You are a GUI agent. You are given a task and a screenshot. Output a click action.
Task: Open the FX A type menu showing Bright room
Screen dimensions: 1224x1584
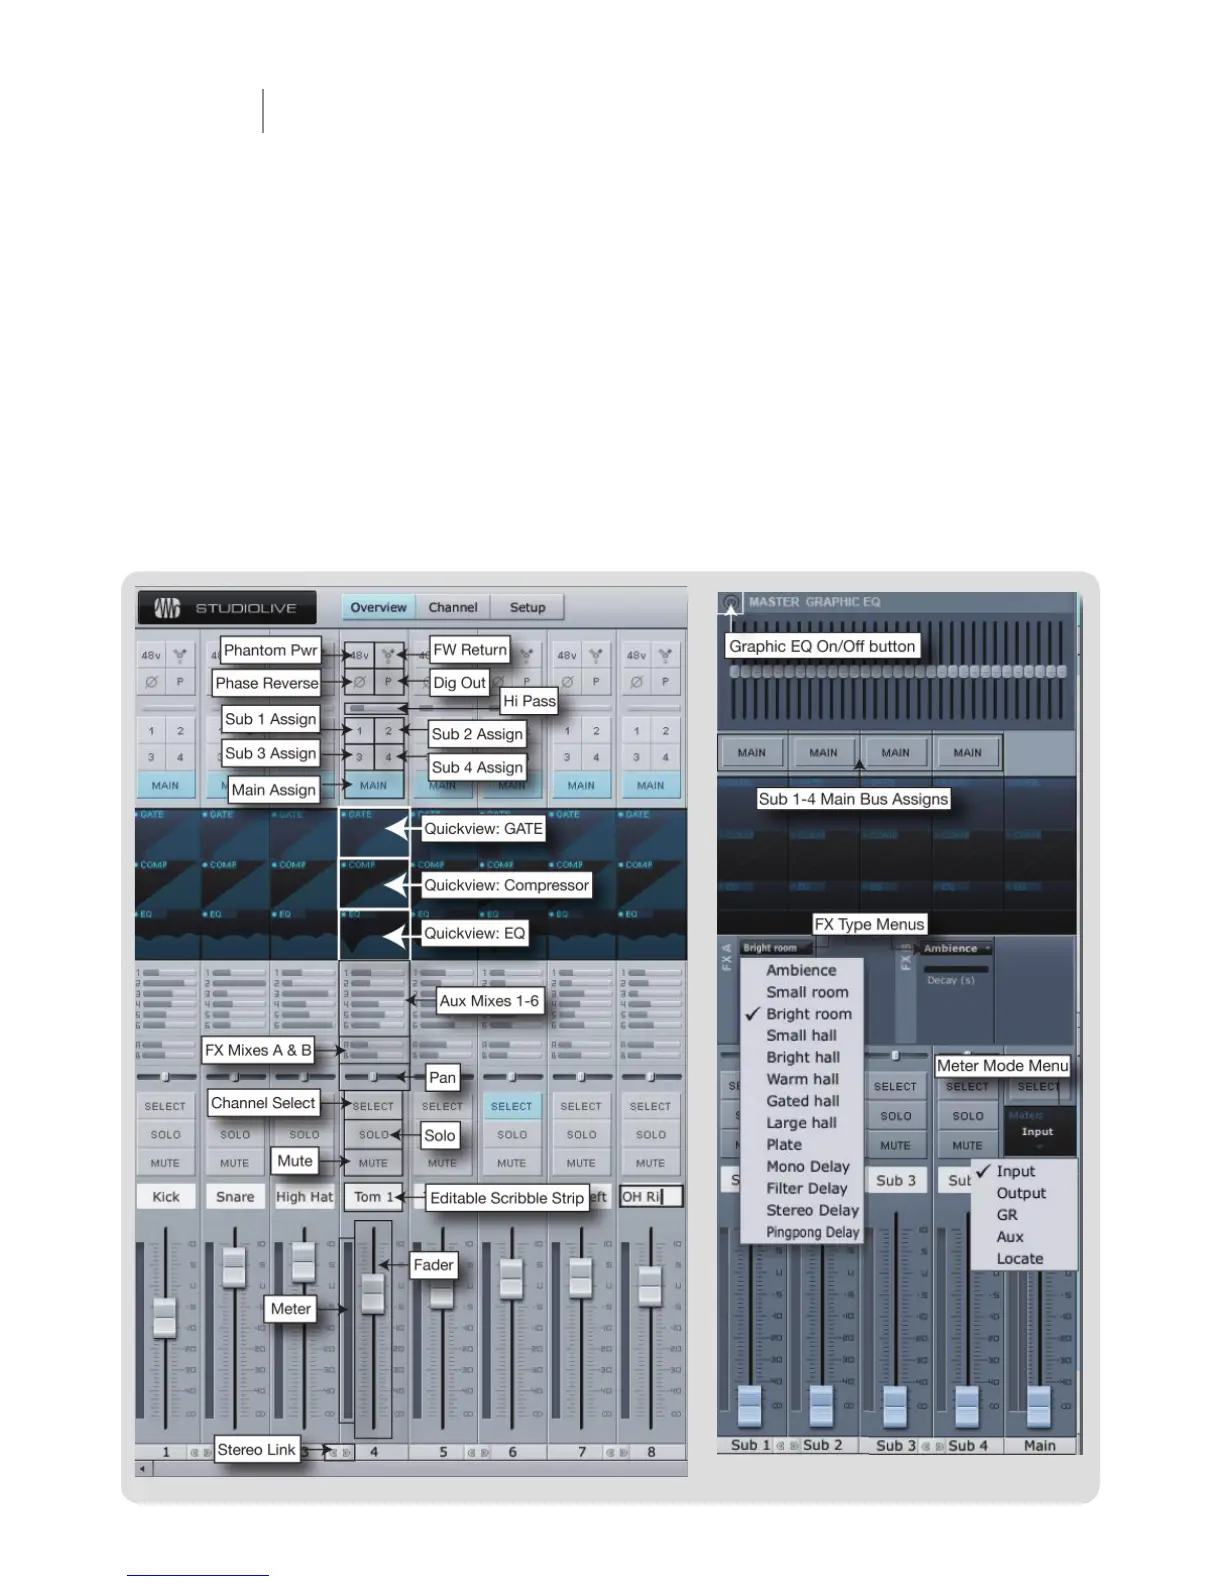776,948
